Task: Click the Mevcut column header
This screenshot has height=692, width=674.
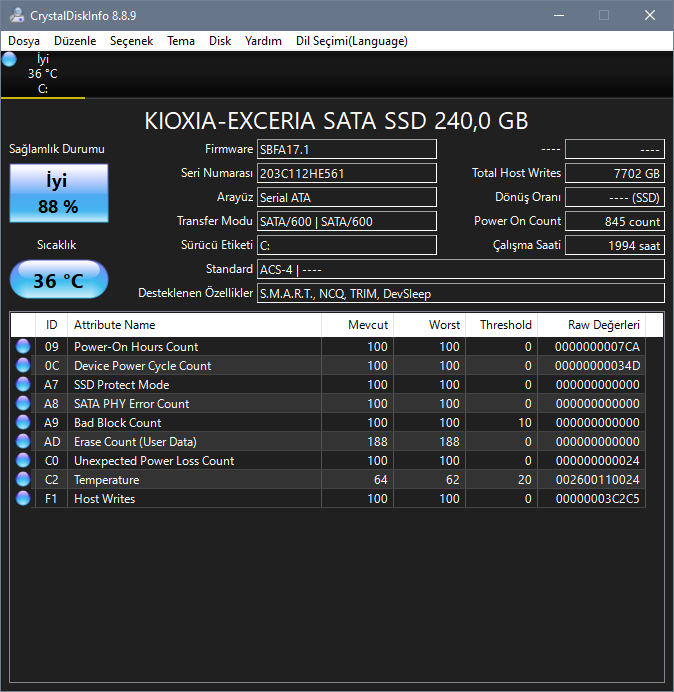Action: [x=357, y=325]
